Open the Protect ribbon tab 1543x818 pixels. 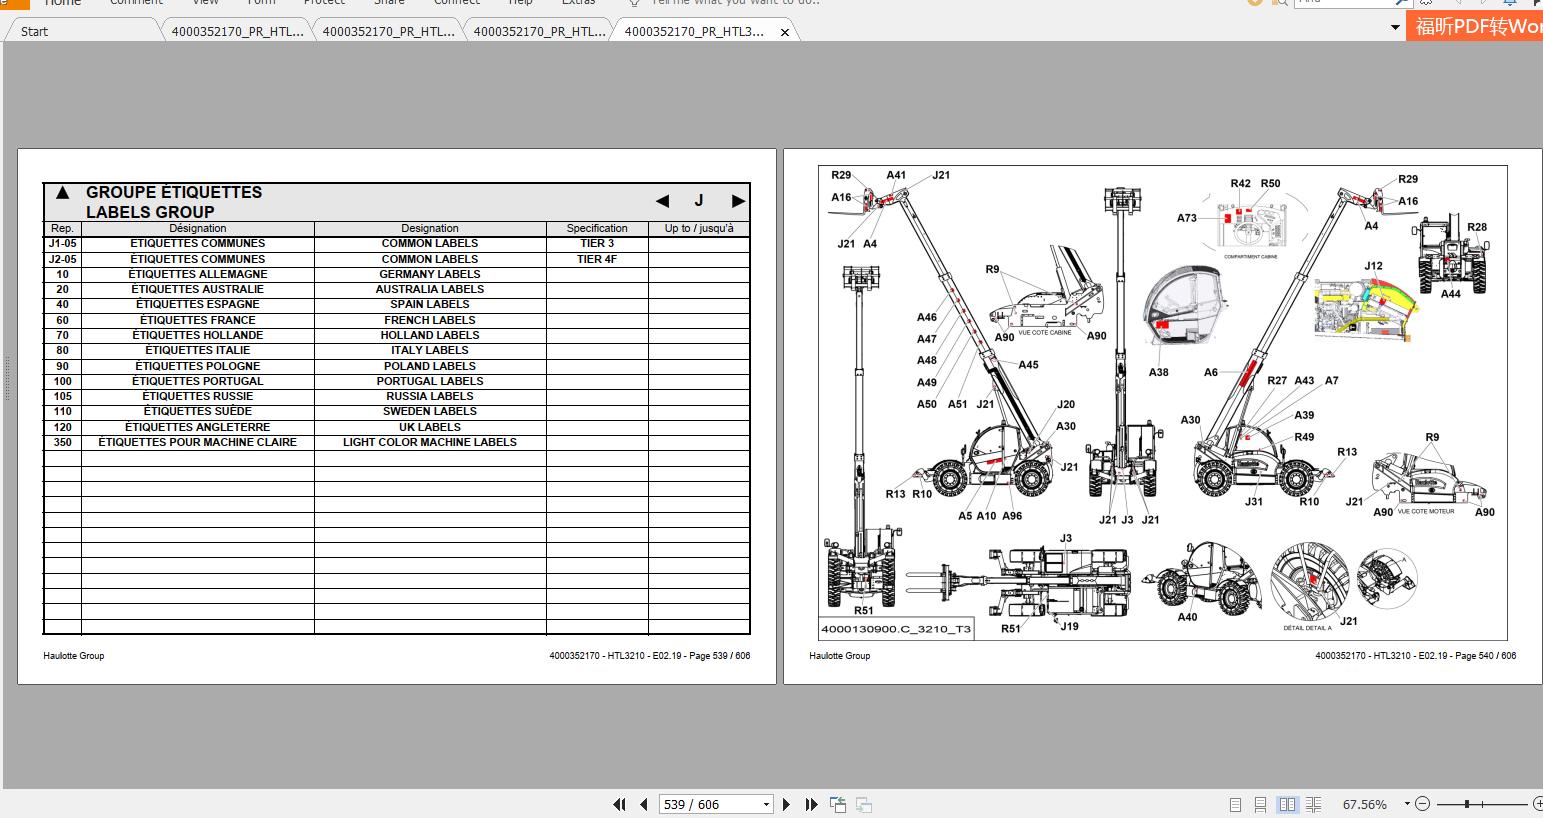[324, 4]
